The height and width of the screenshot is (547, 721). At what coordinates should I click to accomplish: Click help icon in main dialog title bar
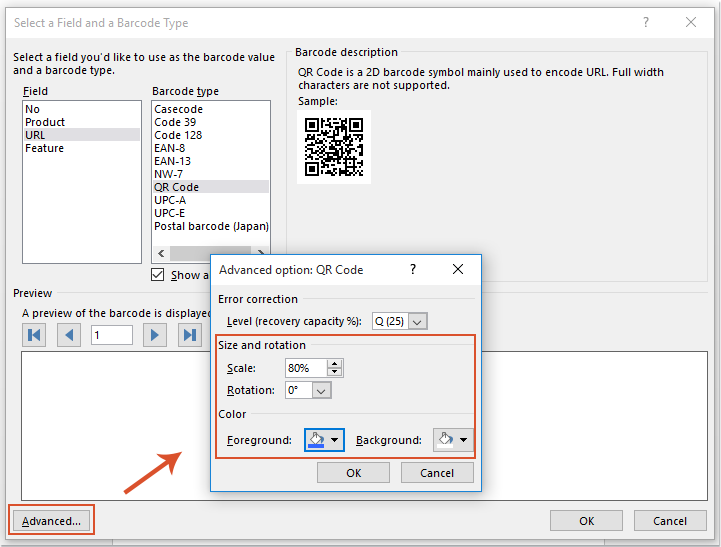[645, 22]
